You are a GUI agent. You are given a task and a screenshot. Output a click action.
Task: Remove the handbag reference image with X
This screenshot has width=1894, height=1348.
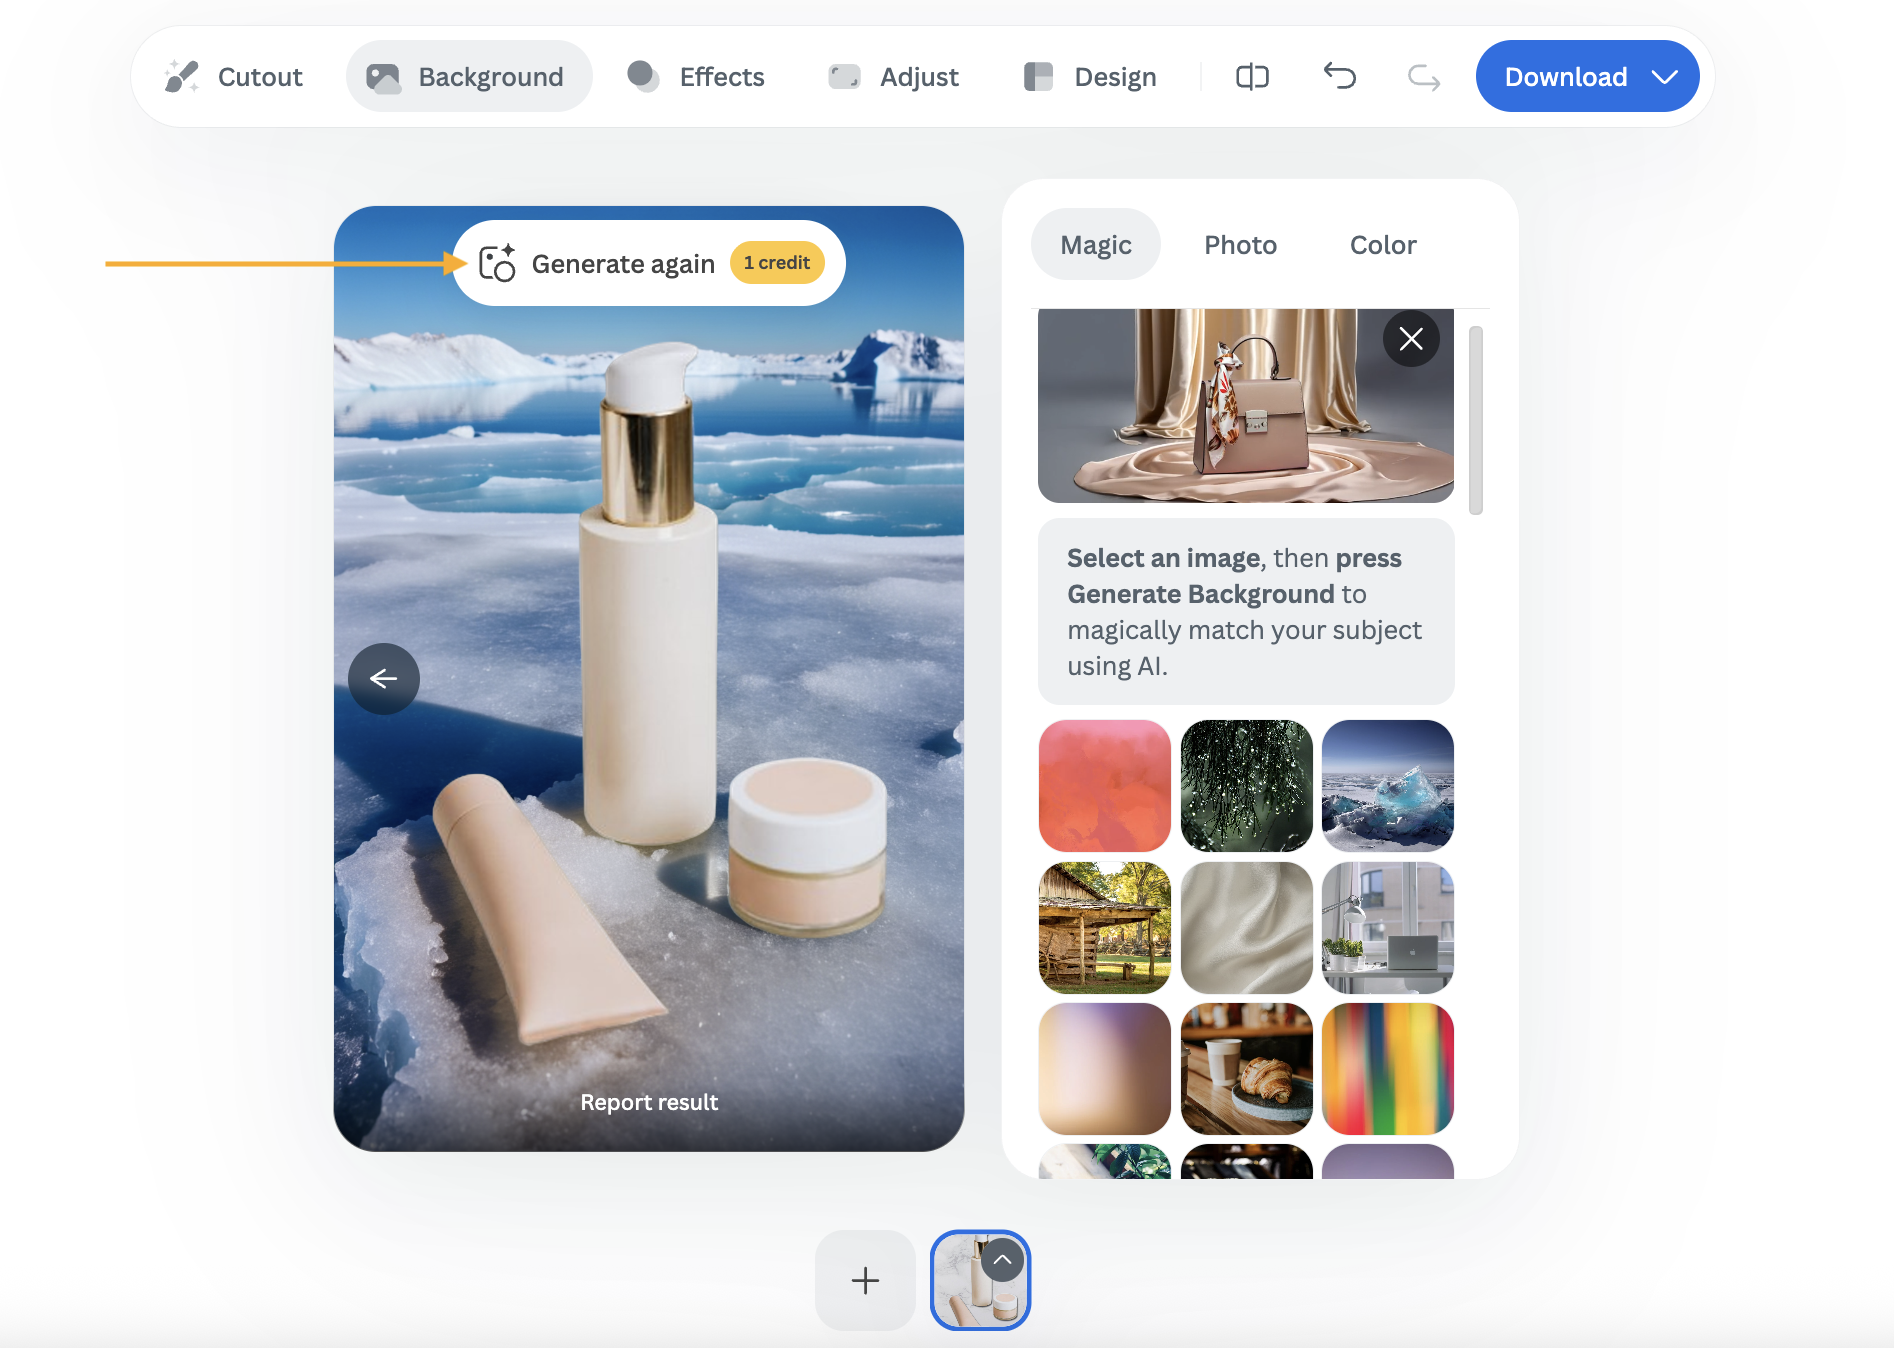coord(1411,339)
